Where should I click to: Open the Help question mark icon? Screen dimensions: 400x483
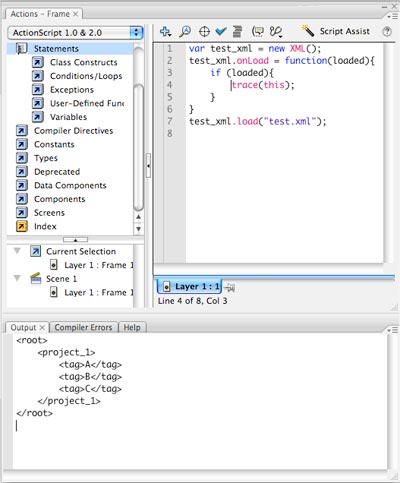[x=387, y=32]
